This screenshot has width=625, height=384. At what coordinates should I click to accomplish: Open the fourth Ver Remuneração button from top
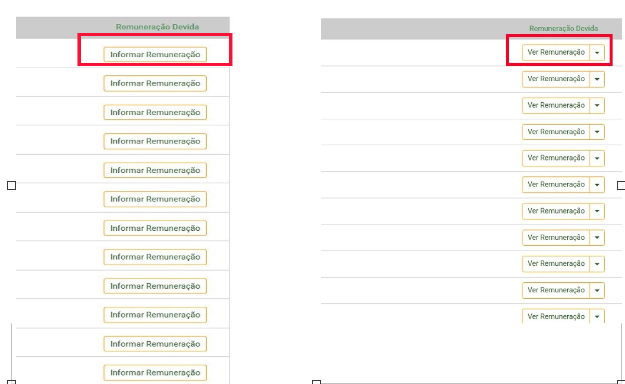556,132
